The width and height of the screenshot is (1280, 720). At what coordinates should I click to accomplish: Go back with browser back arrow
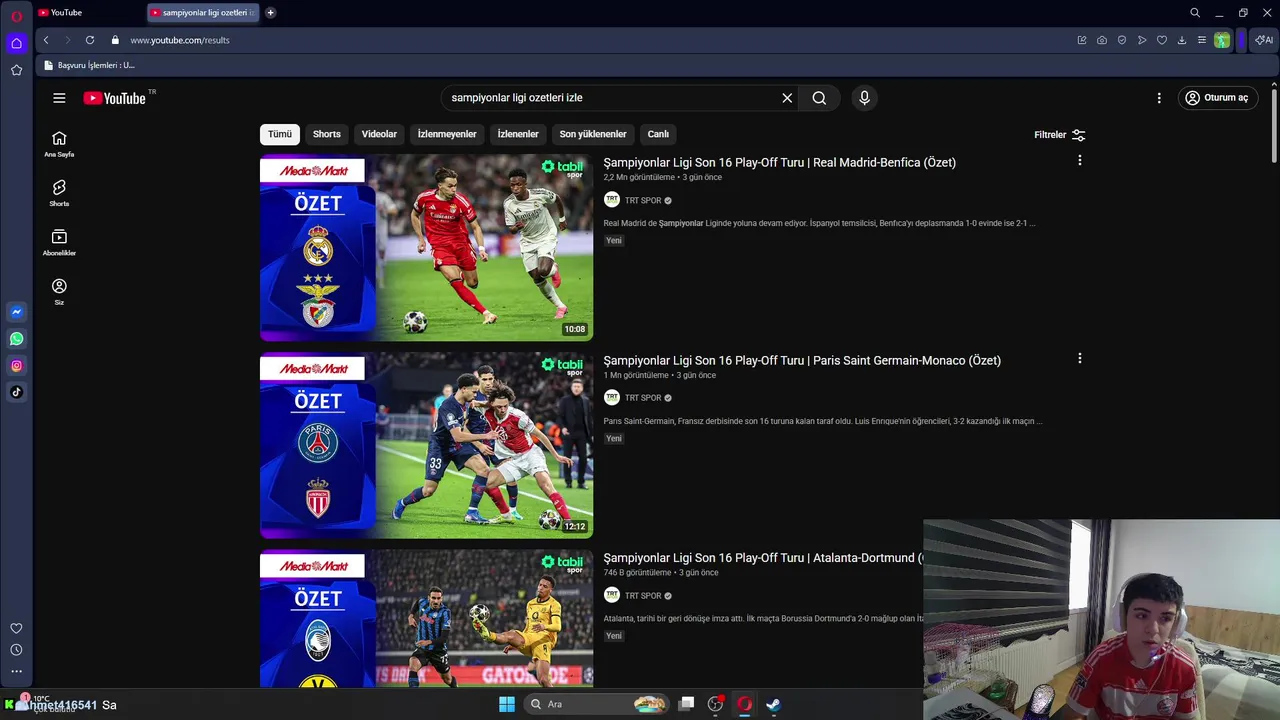coord(46,40)
